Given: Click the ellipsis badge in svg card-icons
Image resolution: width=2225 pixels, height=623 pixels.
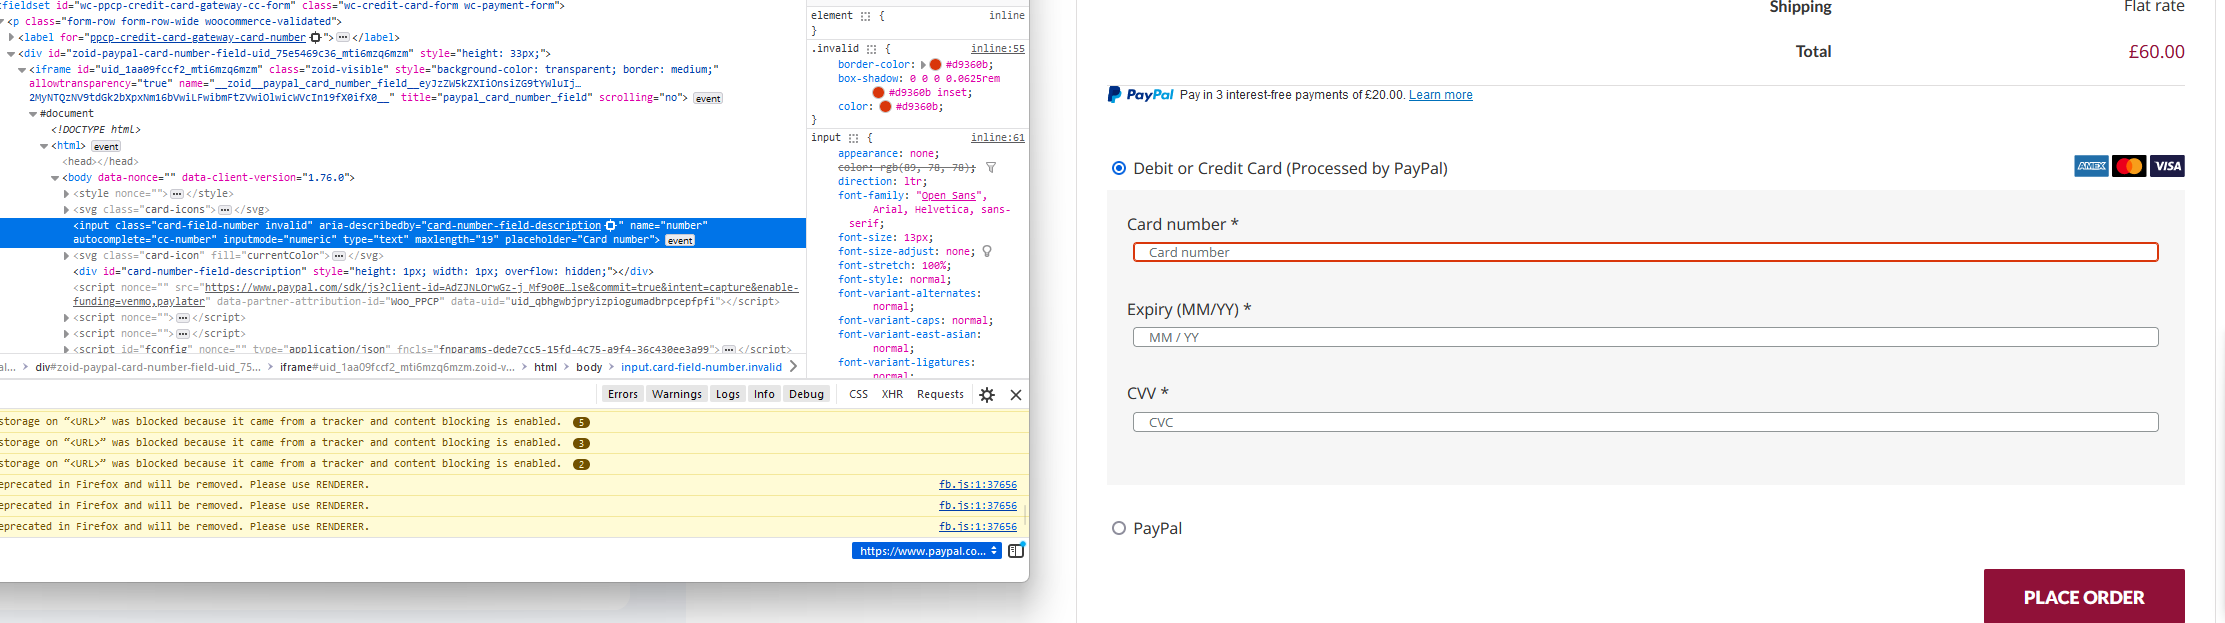Looking at the screenshot, I should click(225, 210).
